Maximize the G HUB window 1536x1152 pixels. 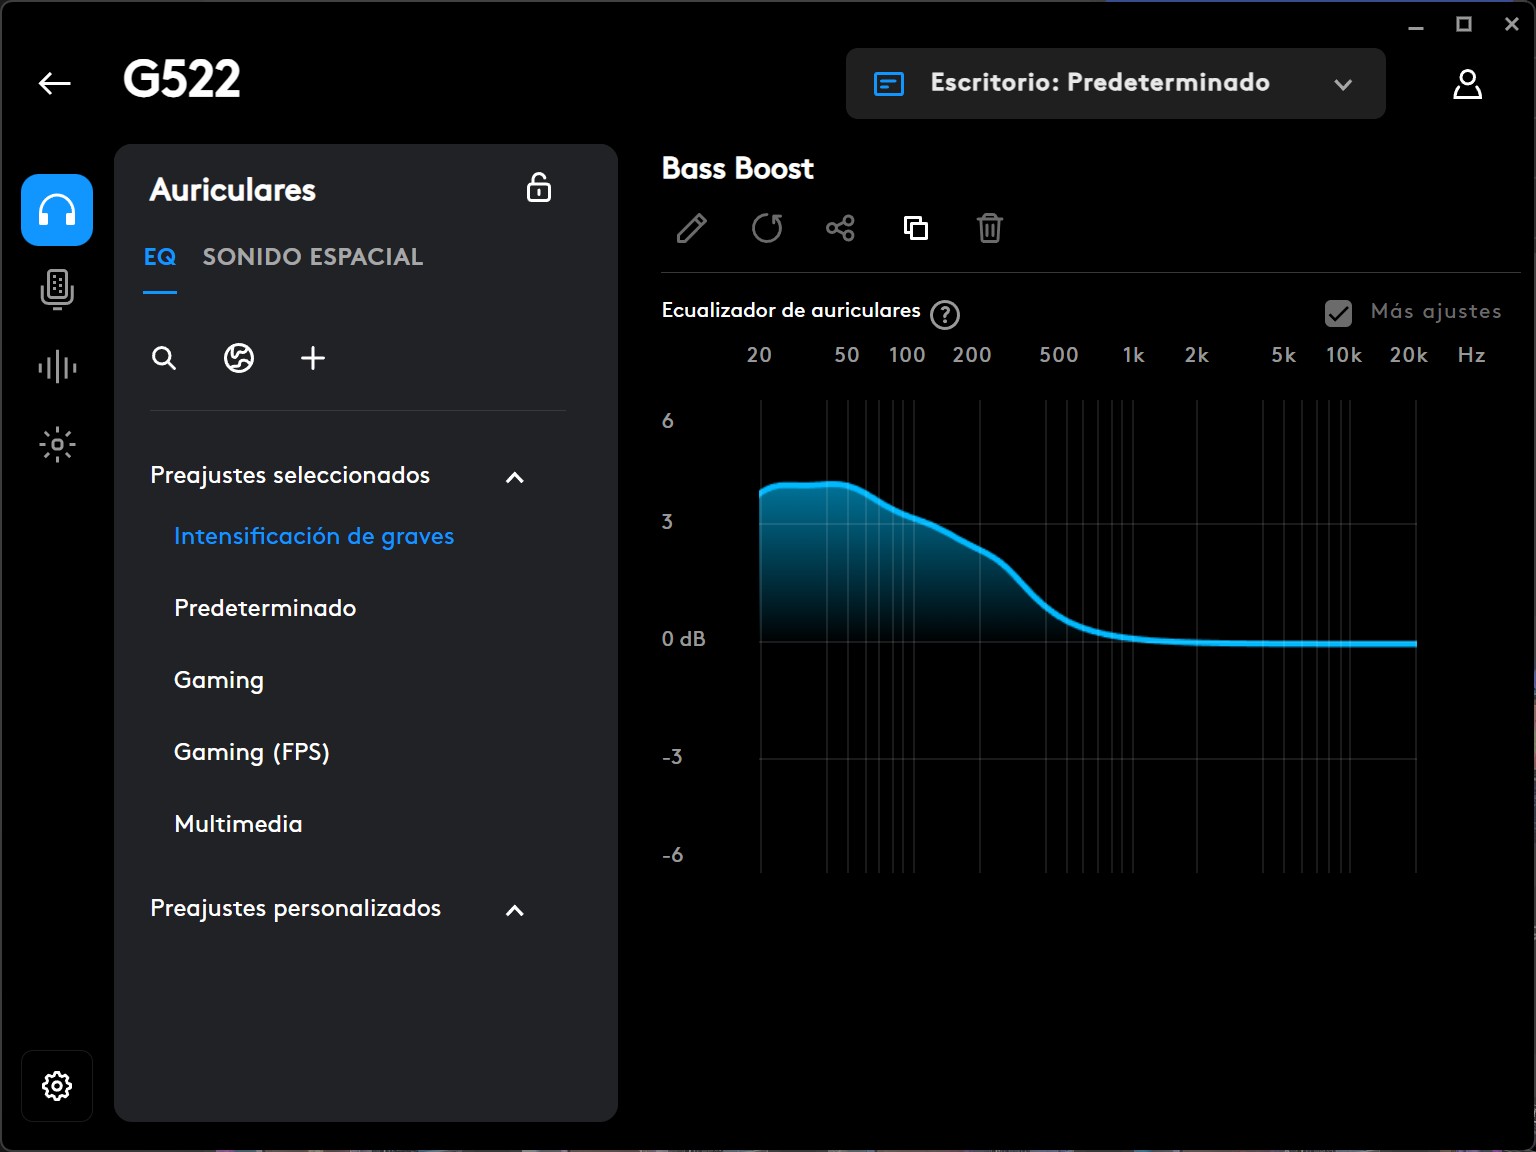1464,24
